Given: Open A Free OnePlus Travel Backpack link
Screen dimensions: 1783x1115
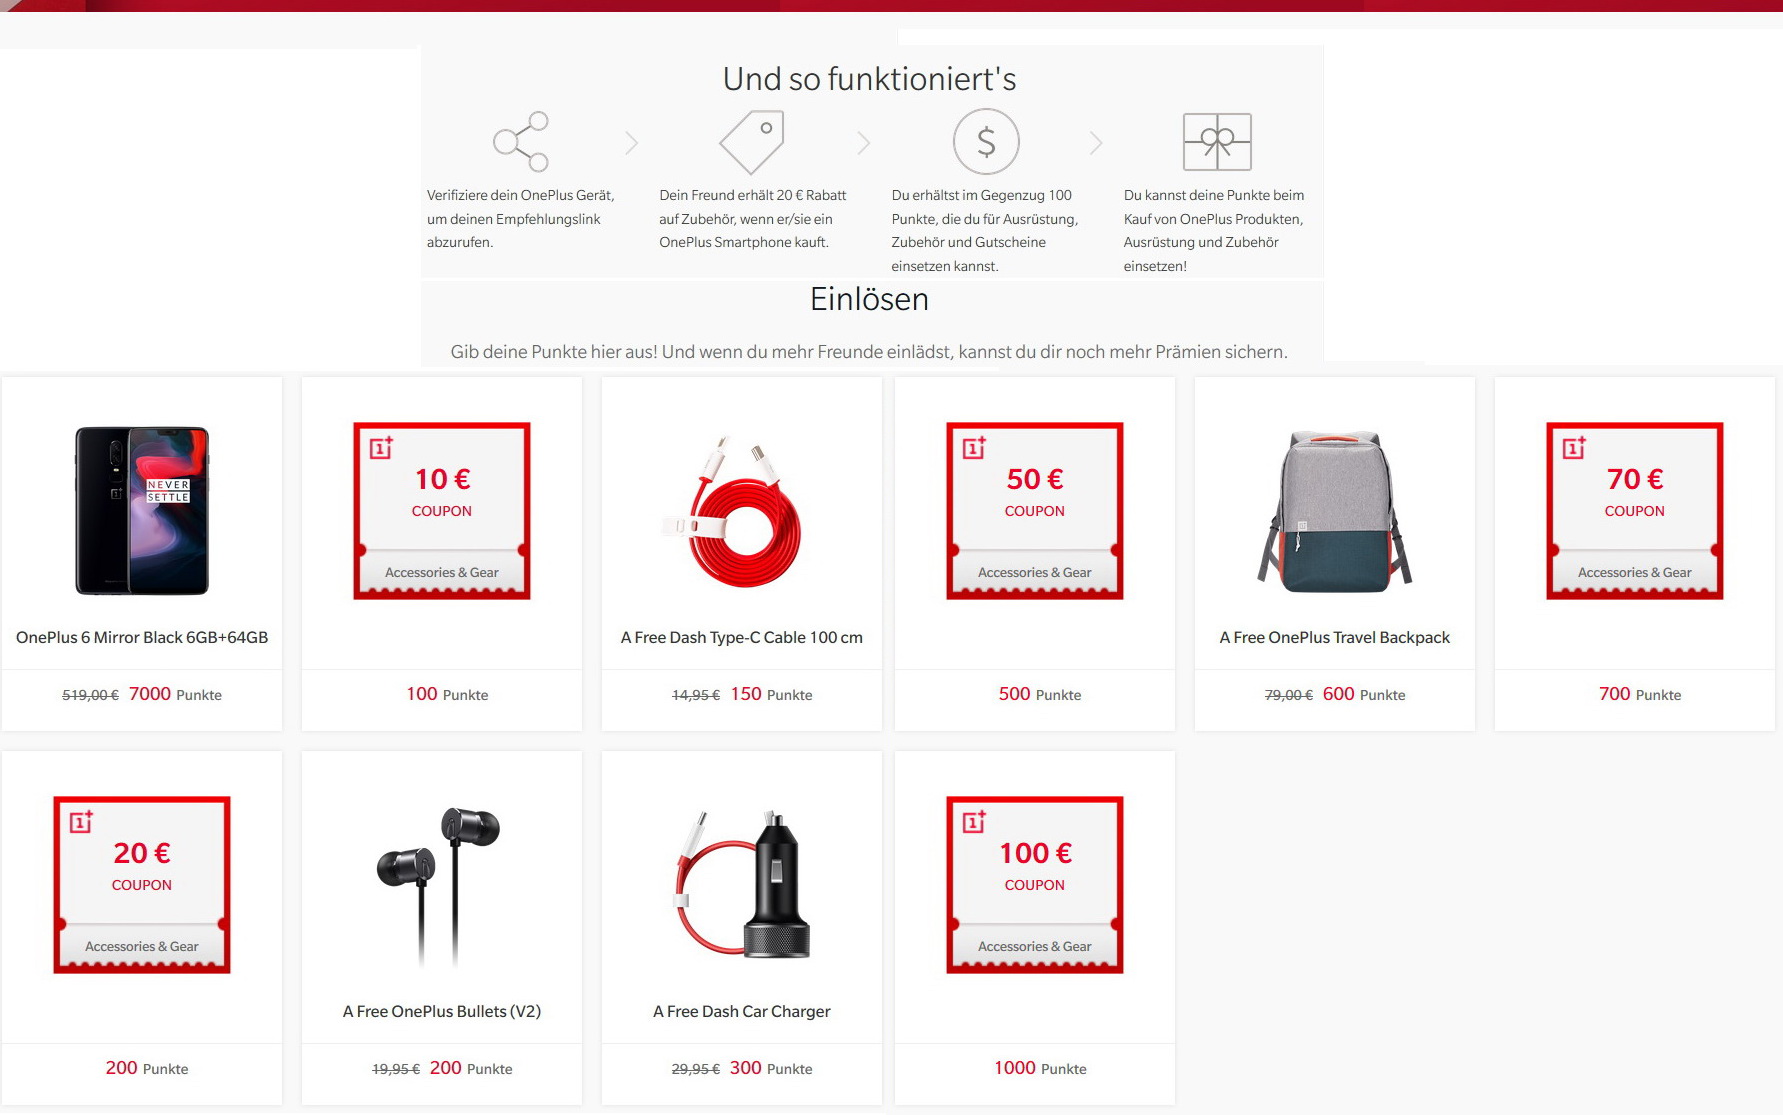Looking at the screenshot, I should tap(1335, 638).
